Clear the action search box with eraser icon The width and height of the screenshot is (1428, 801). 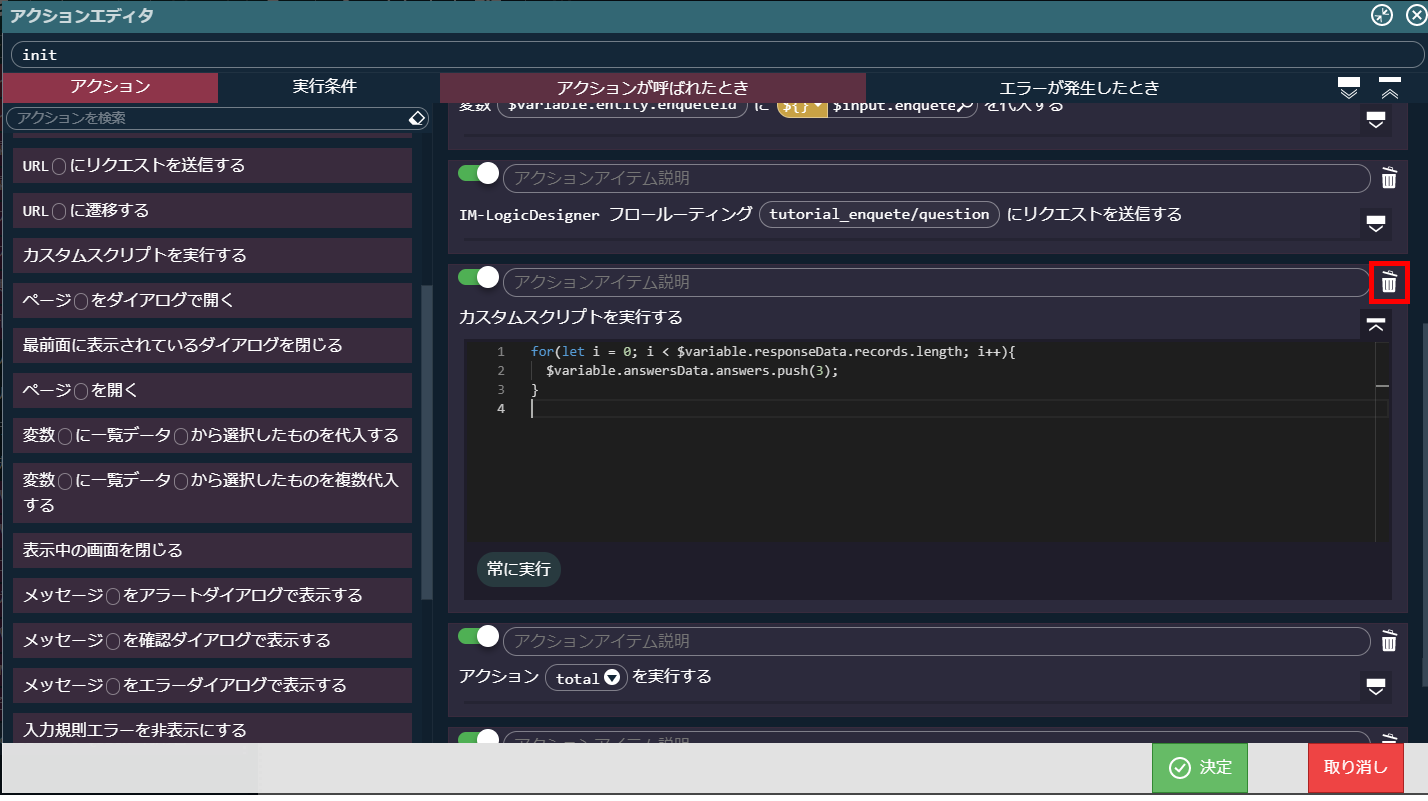coord(418,118)
